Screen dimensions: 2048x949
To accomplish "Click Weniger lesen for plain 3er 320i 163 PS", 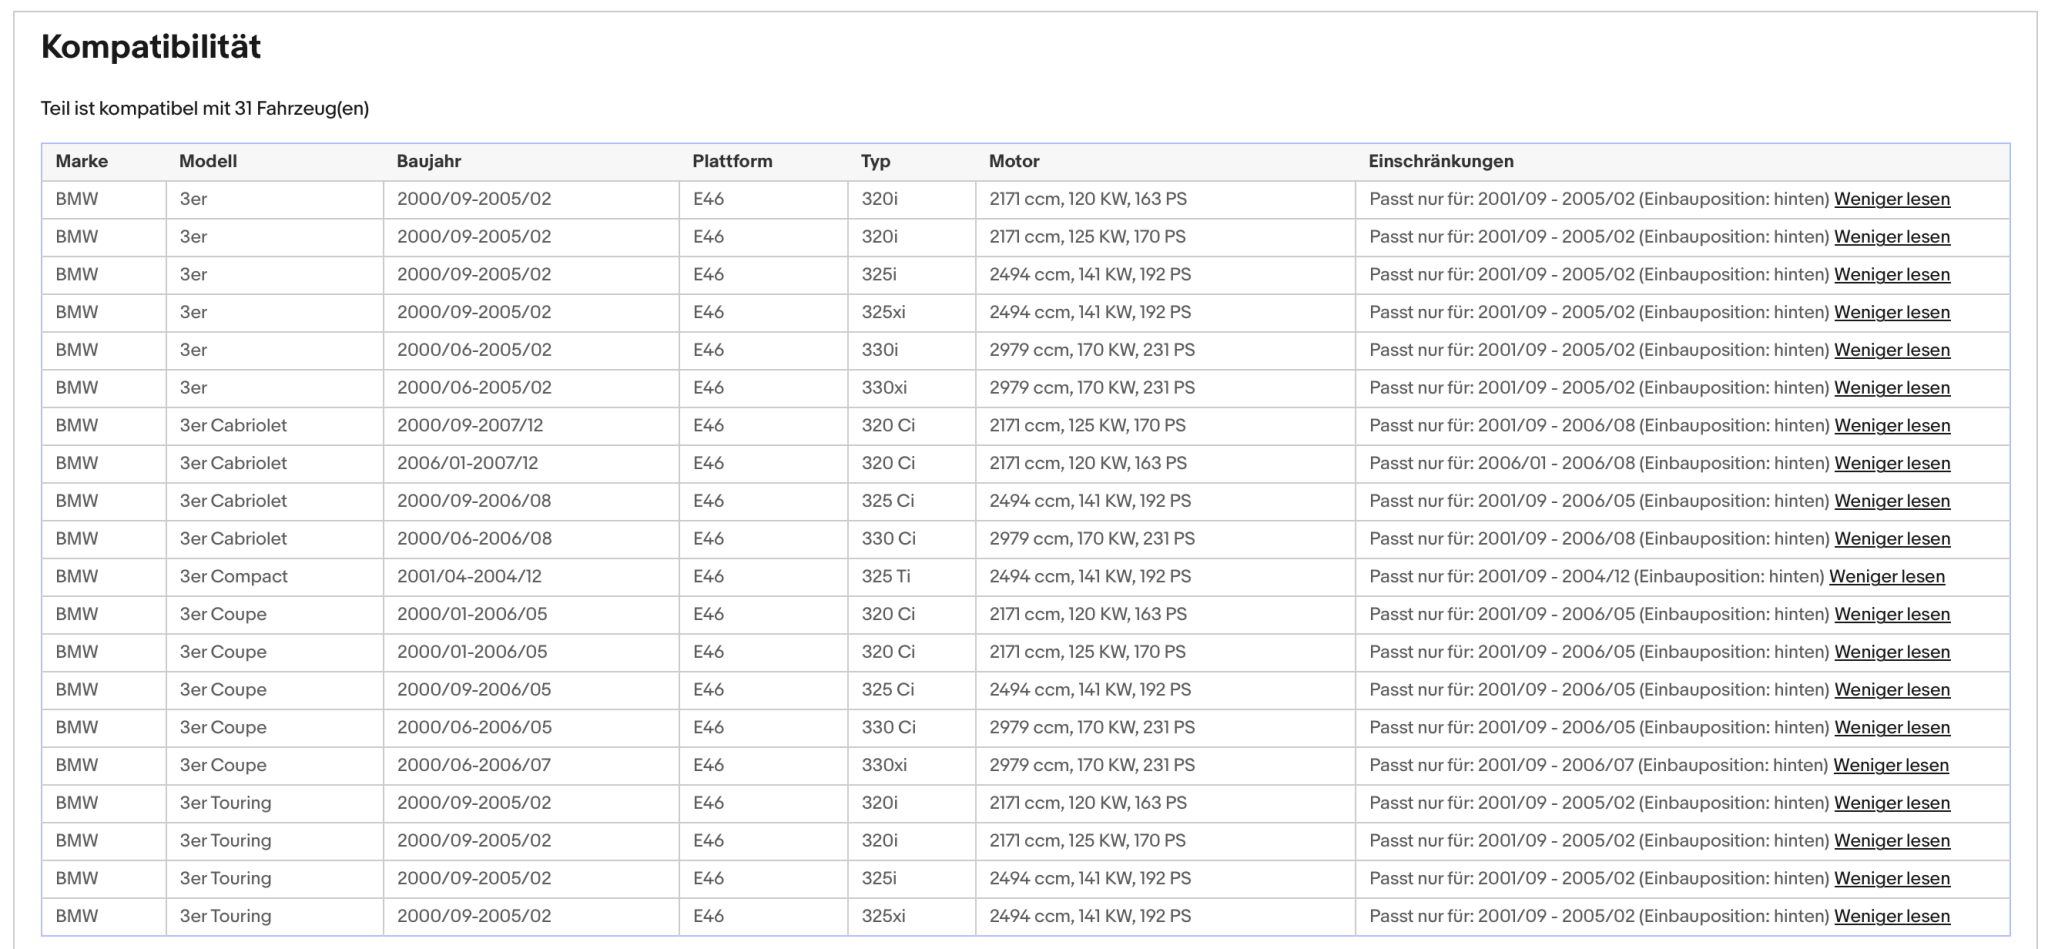I will coord(1891,199).
